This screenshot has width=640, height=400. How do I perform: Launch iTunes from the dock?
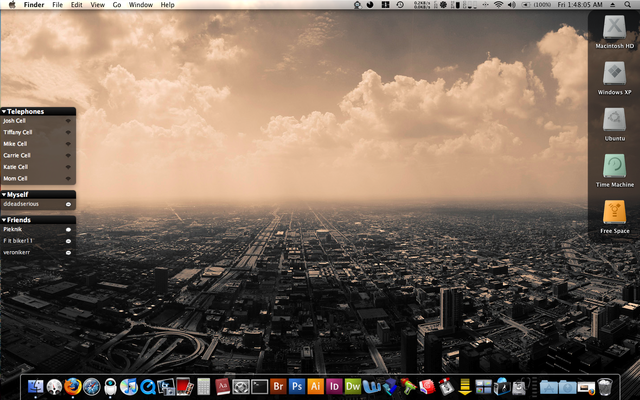coord(129,386)
